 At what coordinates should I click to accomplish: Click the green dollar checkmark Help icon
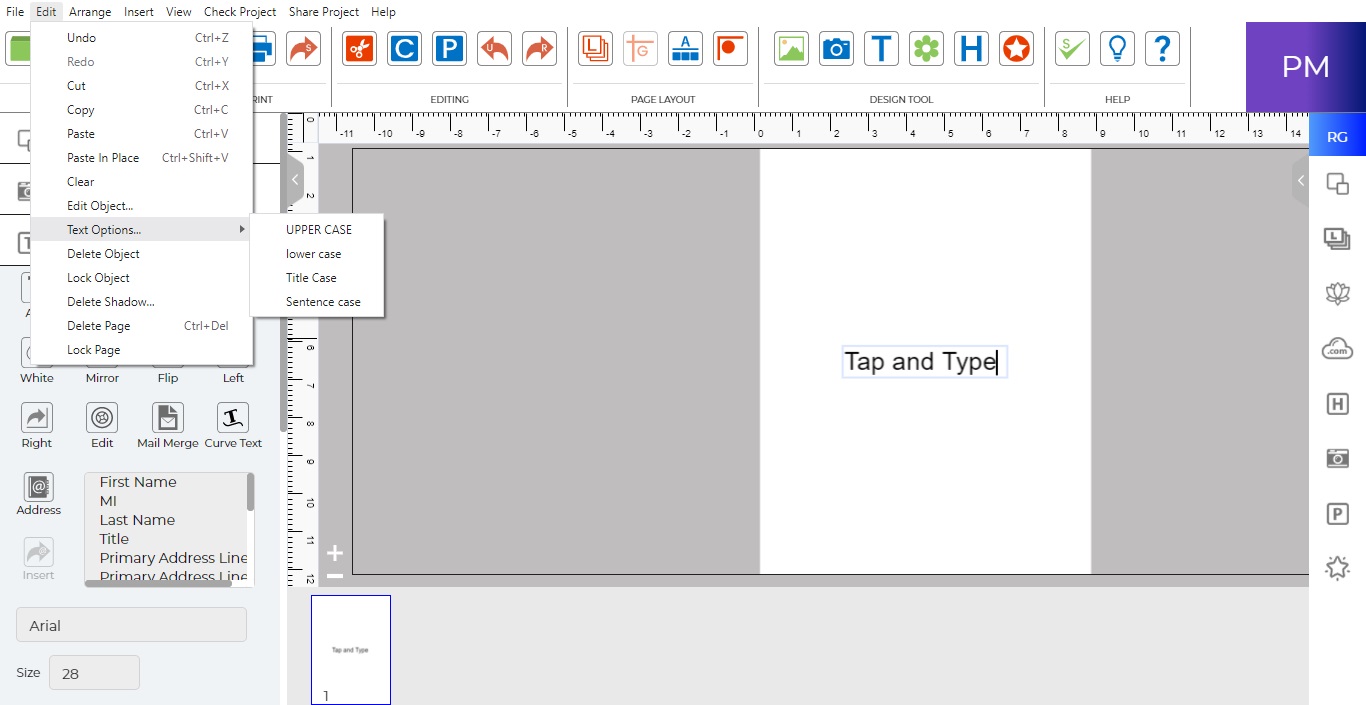[x=1072, y=48]
